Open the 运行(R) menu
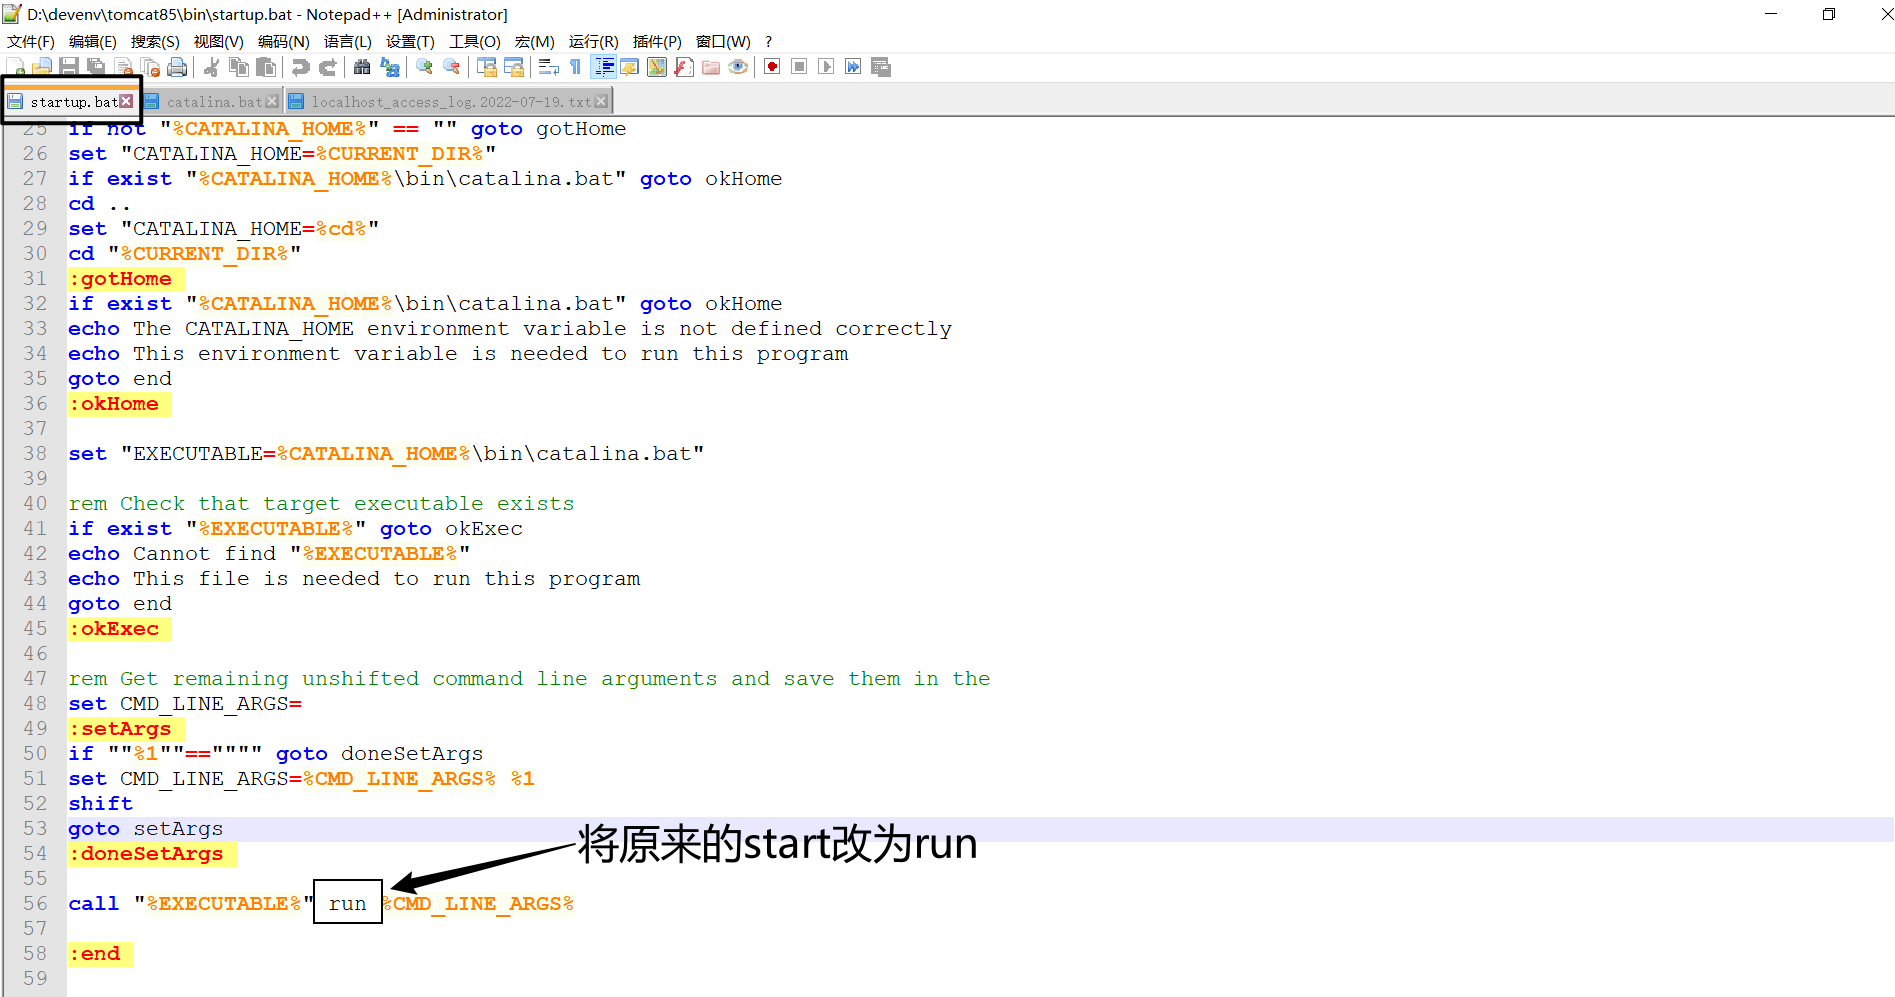This screenshot has width=1895, height=997. [594, 41]
